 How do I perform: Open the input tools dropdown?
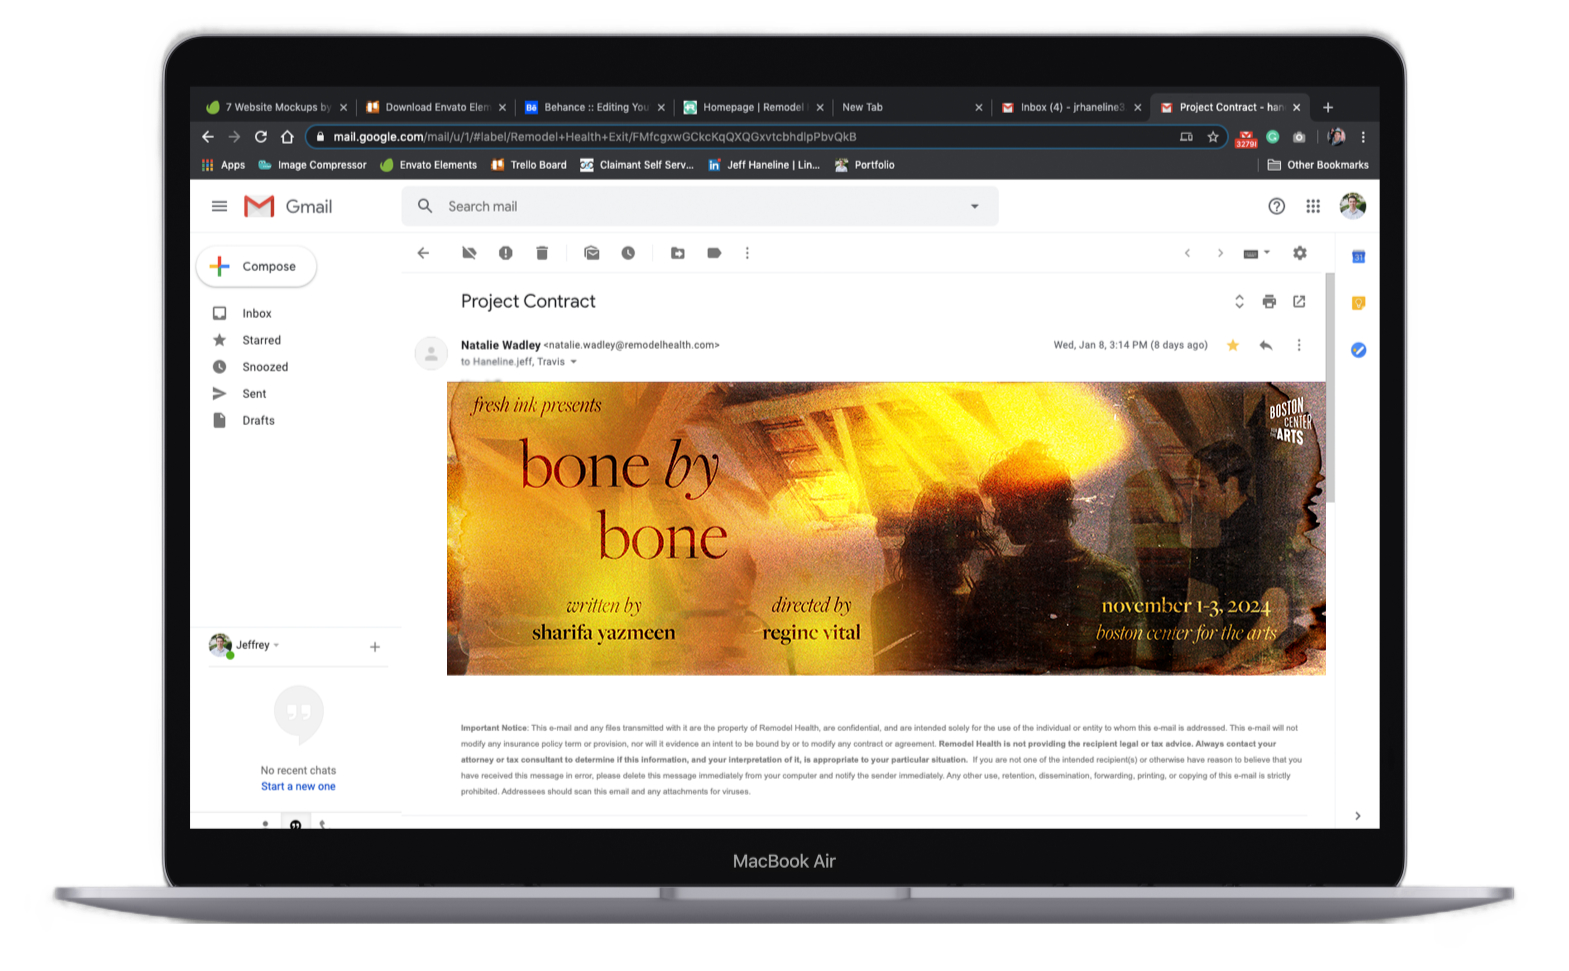[x=1256, y=253]
